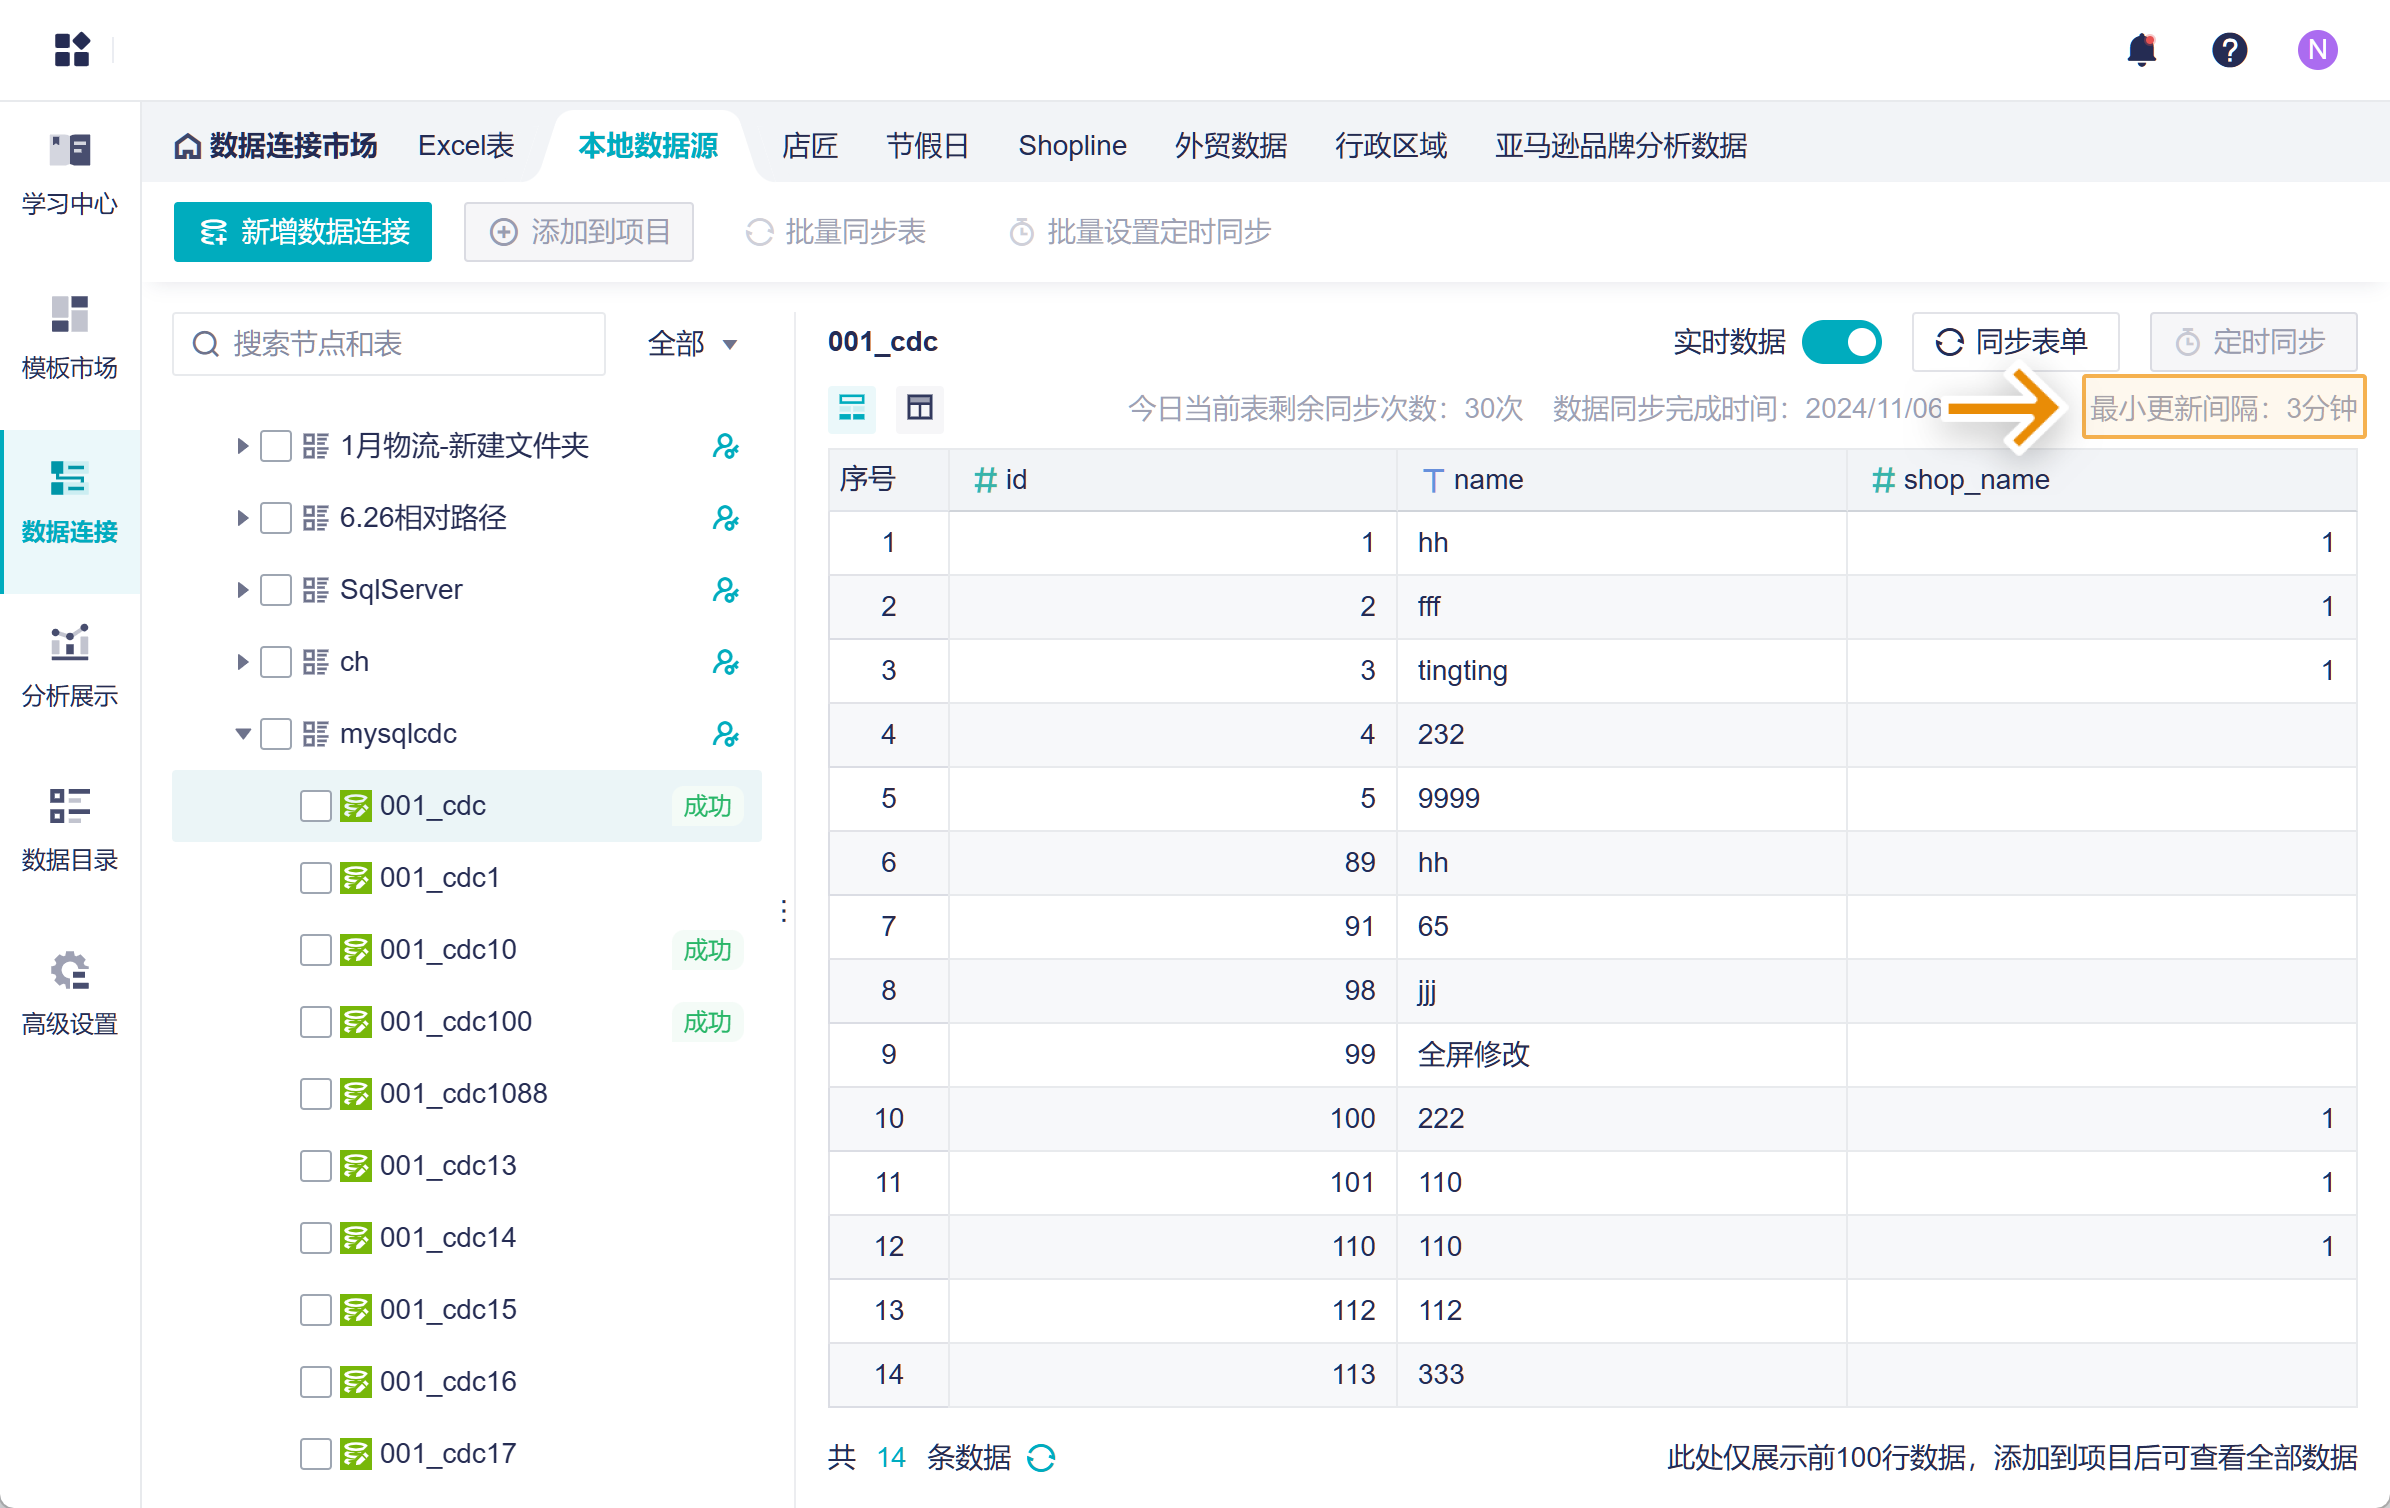Switch to the table layout view icon
Image resolution: width=2390 pixels, height=1508 pixels.
click(919, 407)
